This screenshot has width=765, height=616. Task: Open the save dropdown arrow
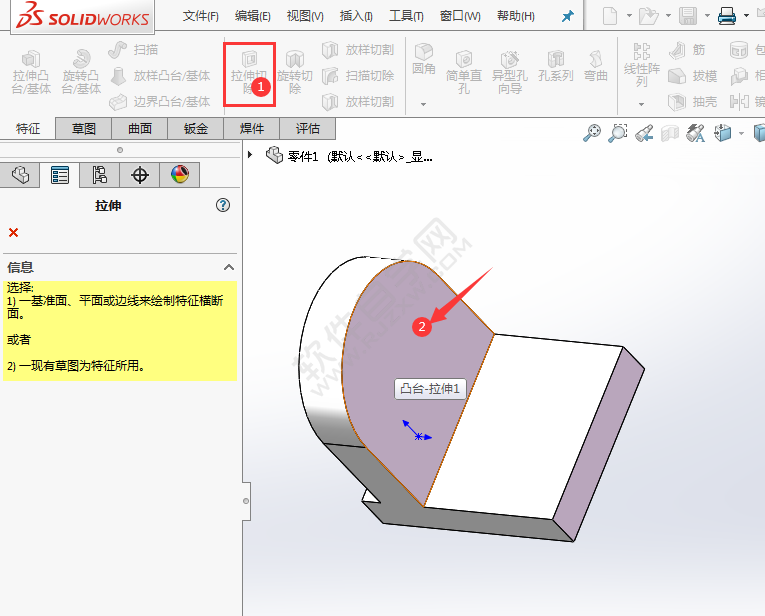click(707, 16)
